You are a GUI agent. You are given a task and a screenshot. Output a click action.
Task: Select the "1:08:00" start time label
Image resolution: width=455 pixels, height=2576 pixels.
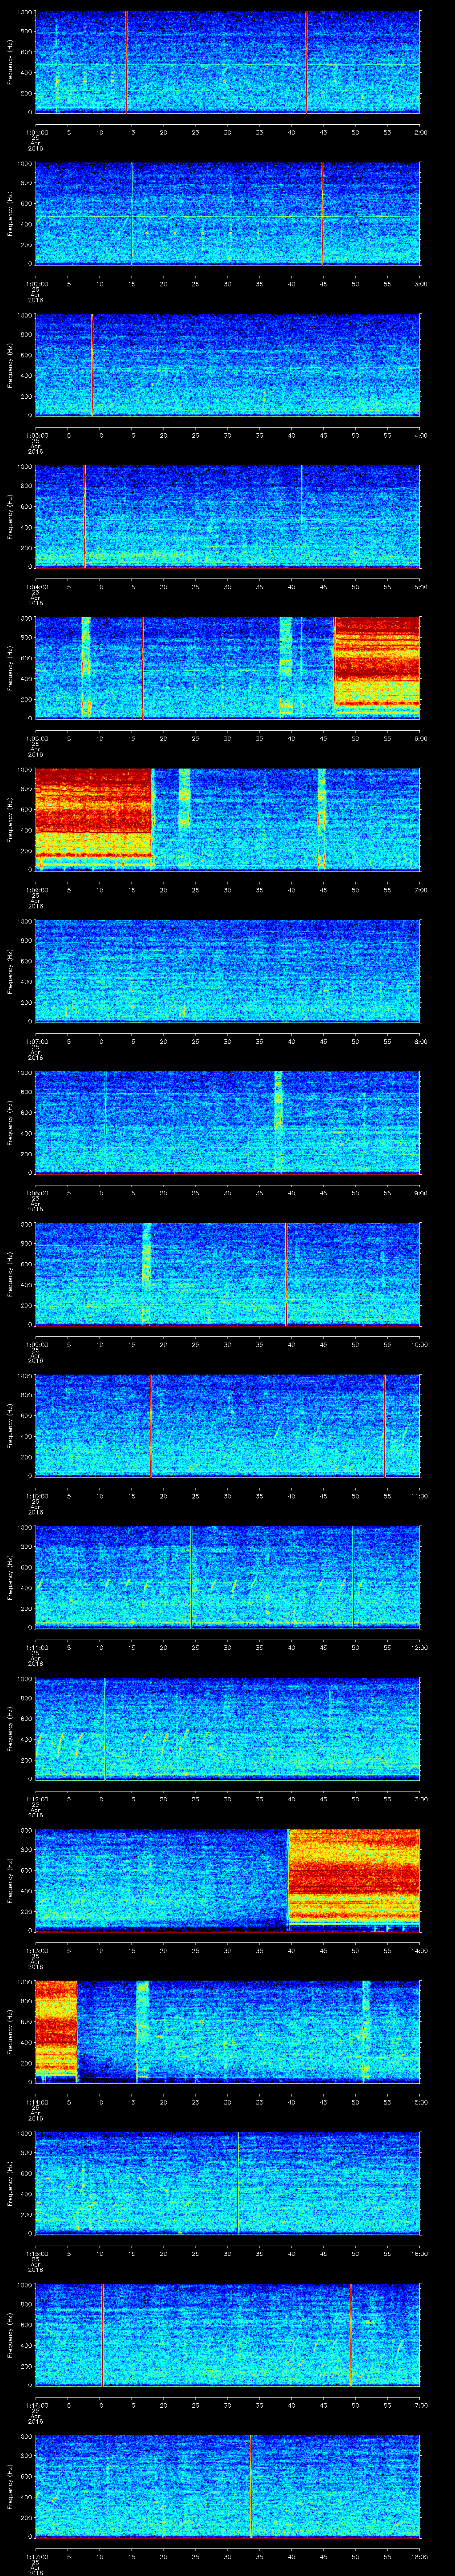click(36, 1193)
